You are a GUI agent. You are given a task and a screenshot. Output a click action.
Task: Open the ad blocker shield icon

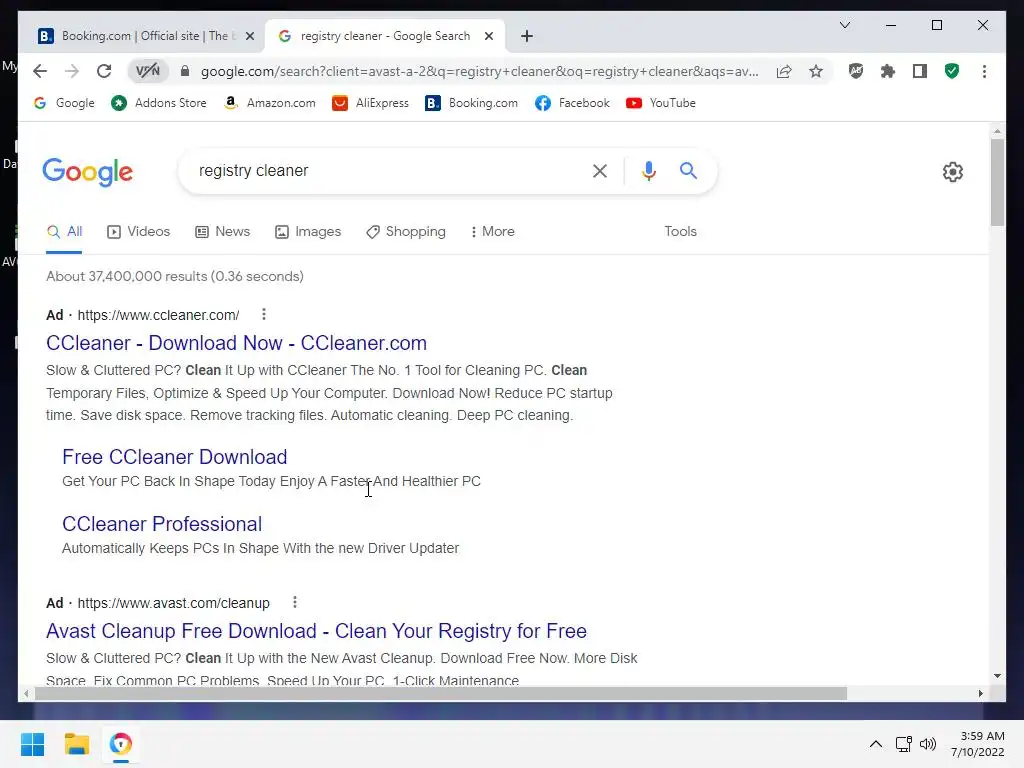(856, 71)
